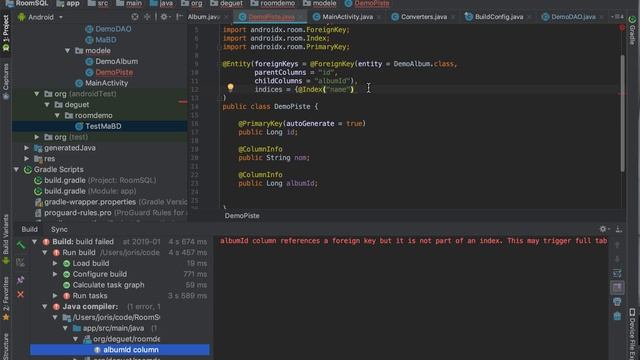Open the Device File Explorer side panel

632,334
